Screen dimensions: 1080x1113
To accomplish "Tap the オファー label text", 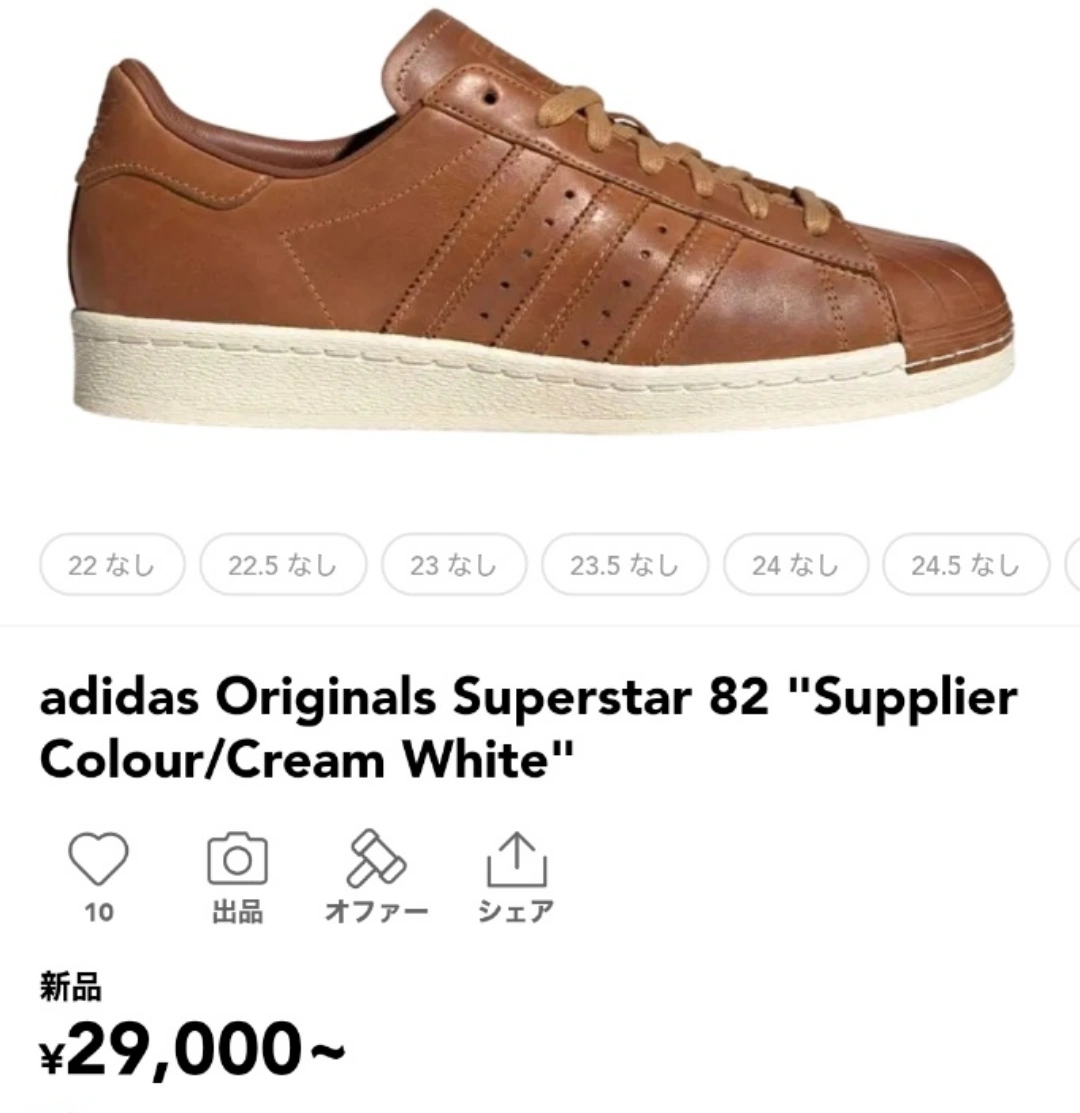I will point(376,911).
